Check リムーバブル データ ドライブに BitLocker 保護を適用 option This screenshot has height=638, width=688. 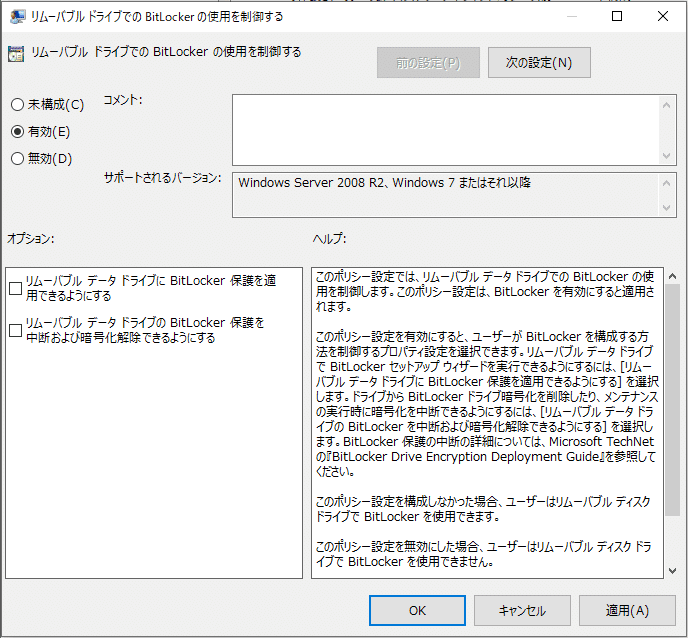(15, 288)
